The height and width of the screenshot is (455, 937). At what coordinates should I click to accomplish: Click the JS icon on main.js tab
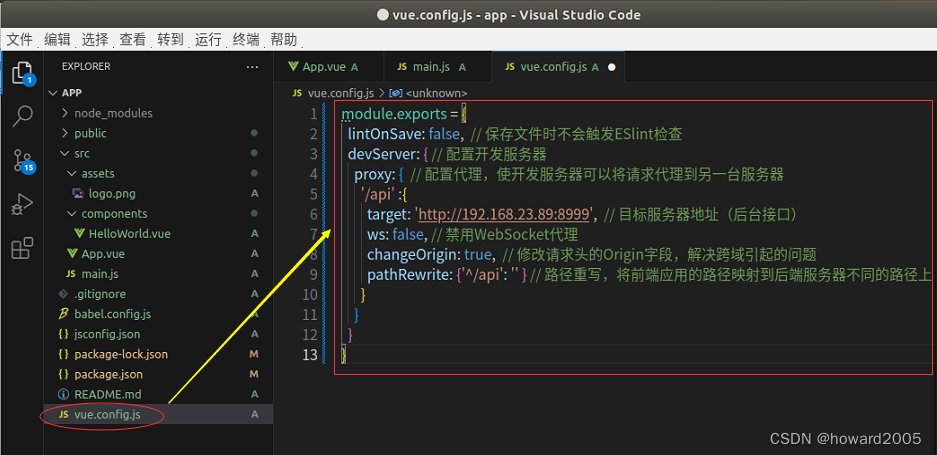click(402, 67)
